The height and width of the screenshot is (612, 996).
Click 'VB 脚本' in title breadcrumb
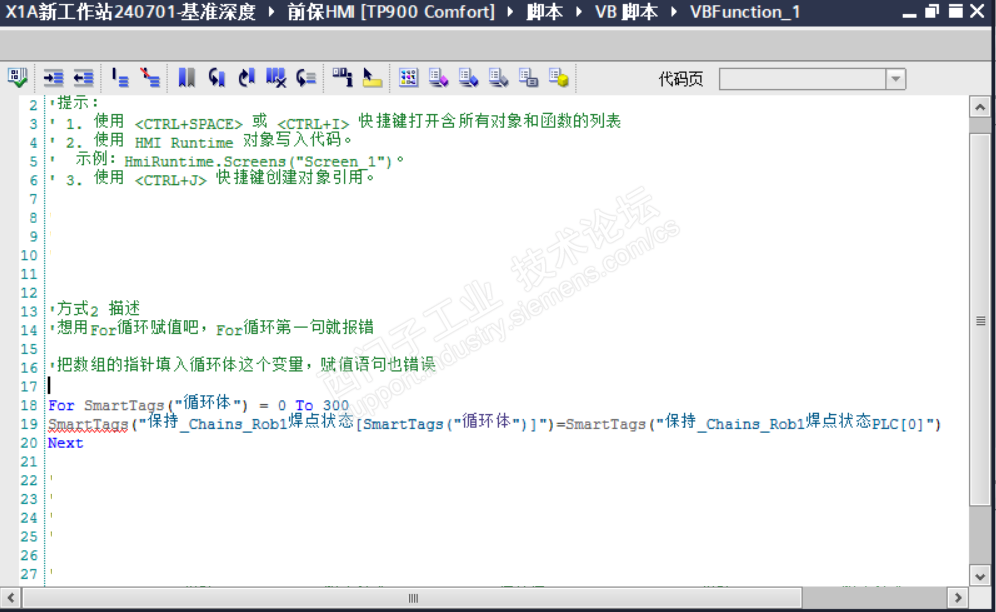(x=626, y=12)
